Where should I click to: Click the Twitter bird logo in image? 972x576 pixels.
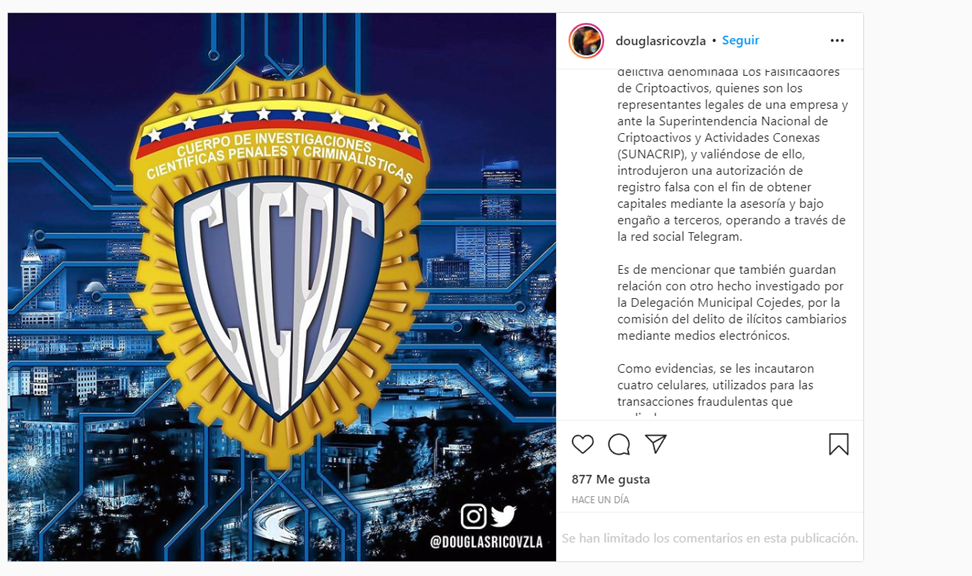(503, 516)
